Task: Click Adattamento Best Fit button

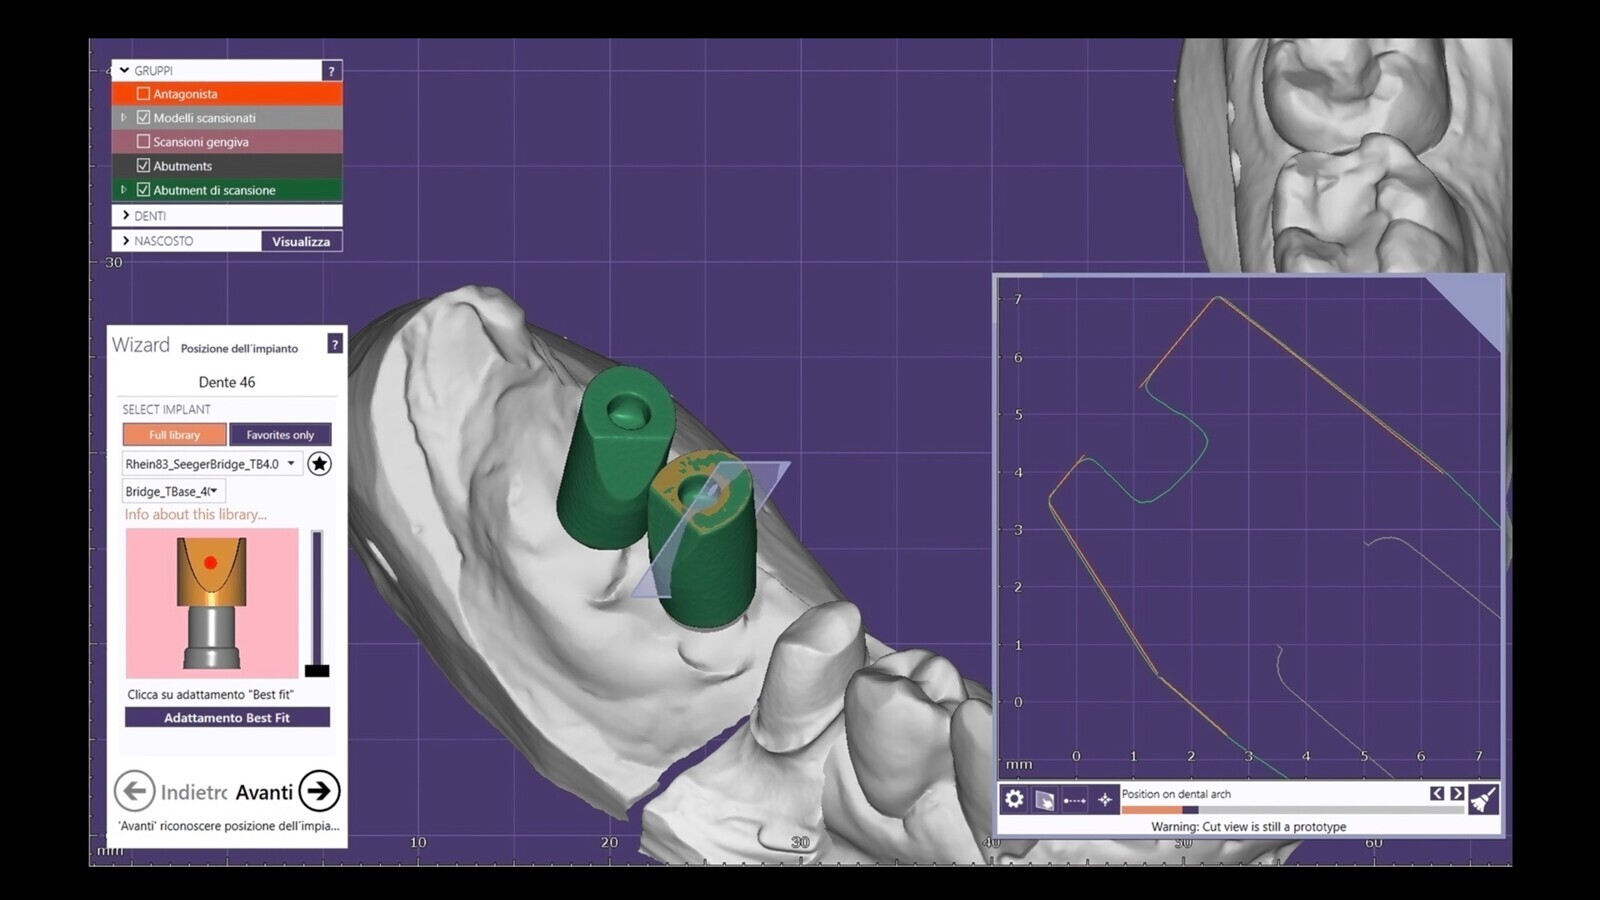Action: [x=227, y=718]
